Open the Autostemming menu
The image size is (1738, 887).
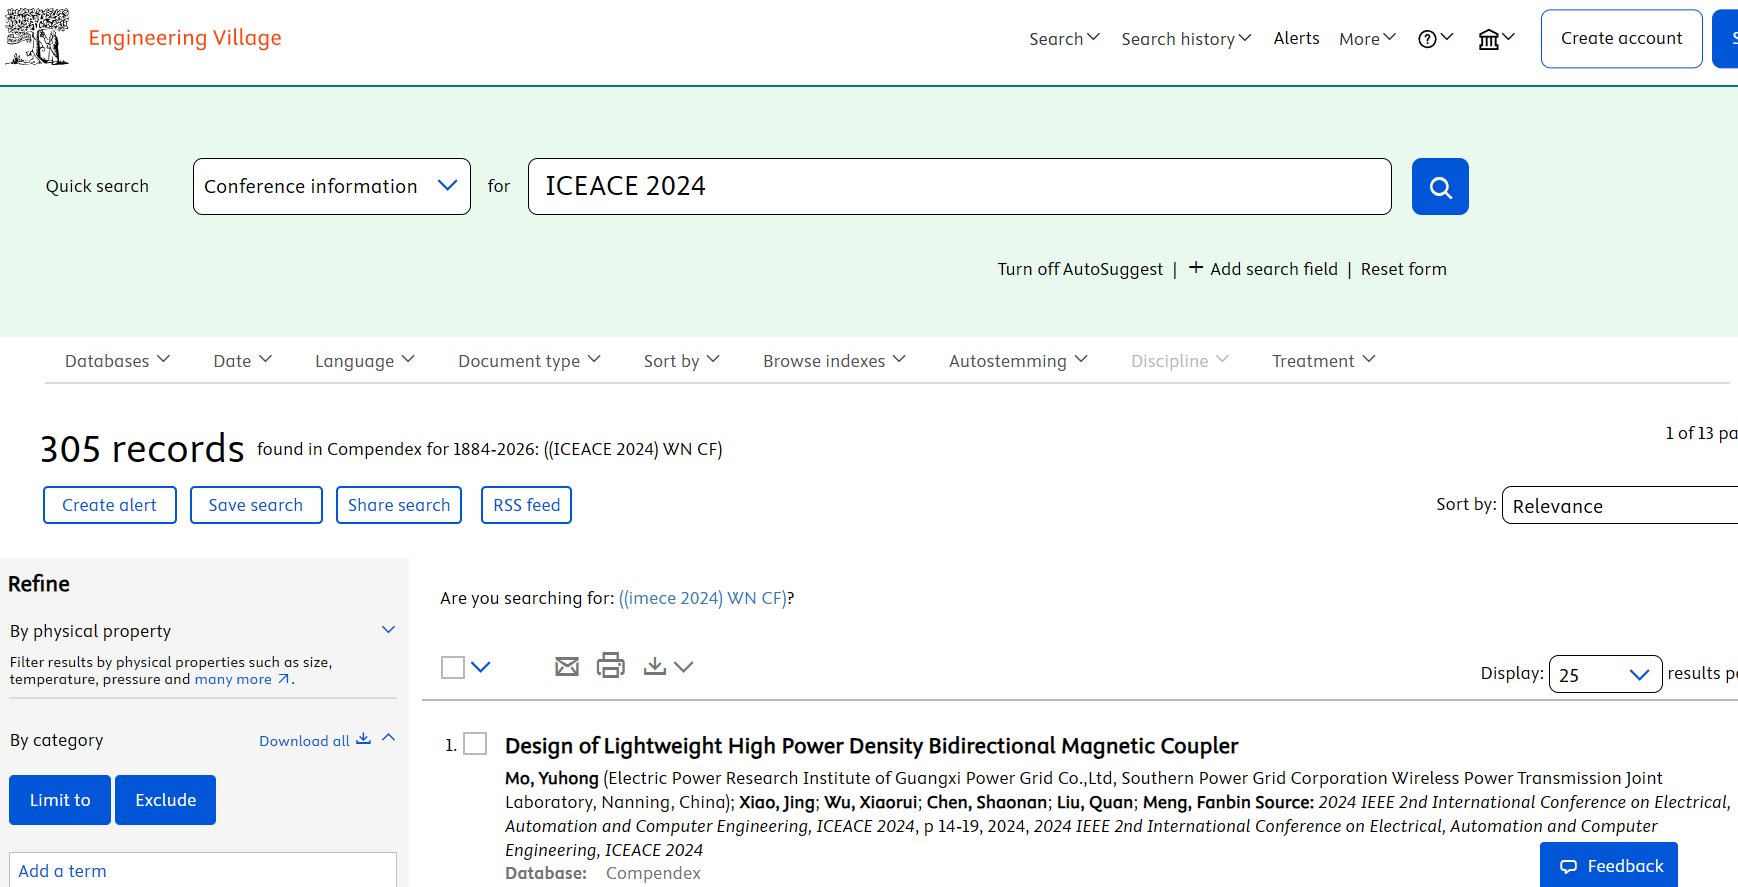pos(1019,360)
